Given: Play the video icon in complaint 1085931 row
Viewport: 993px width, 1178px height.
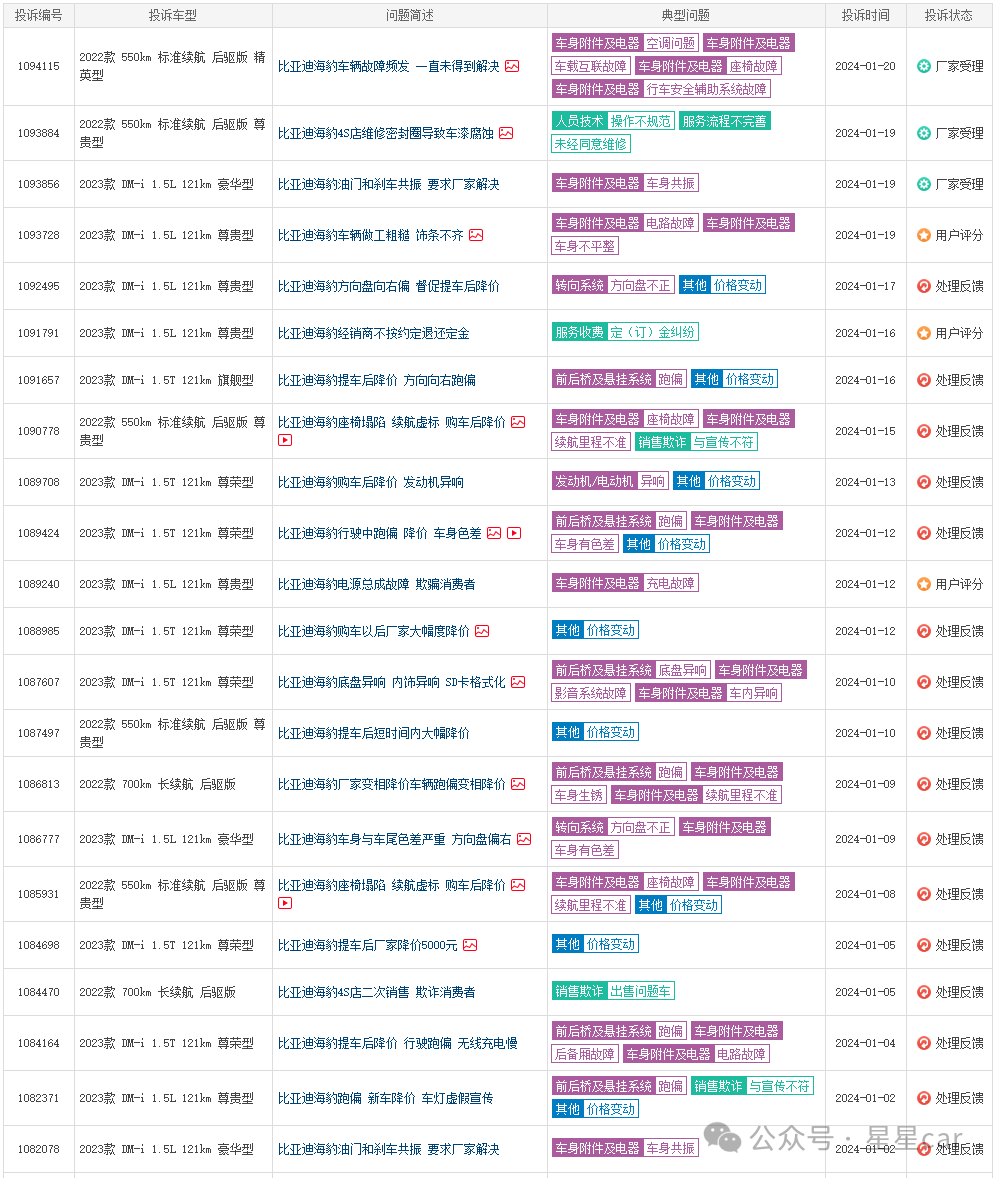Looking at the screenshot, I should pos(285,903).
